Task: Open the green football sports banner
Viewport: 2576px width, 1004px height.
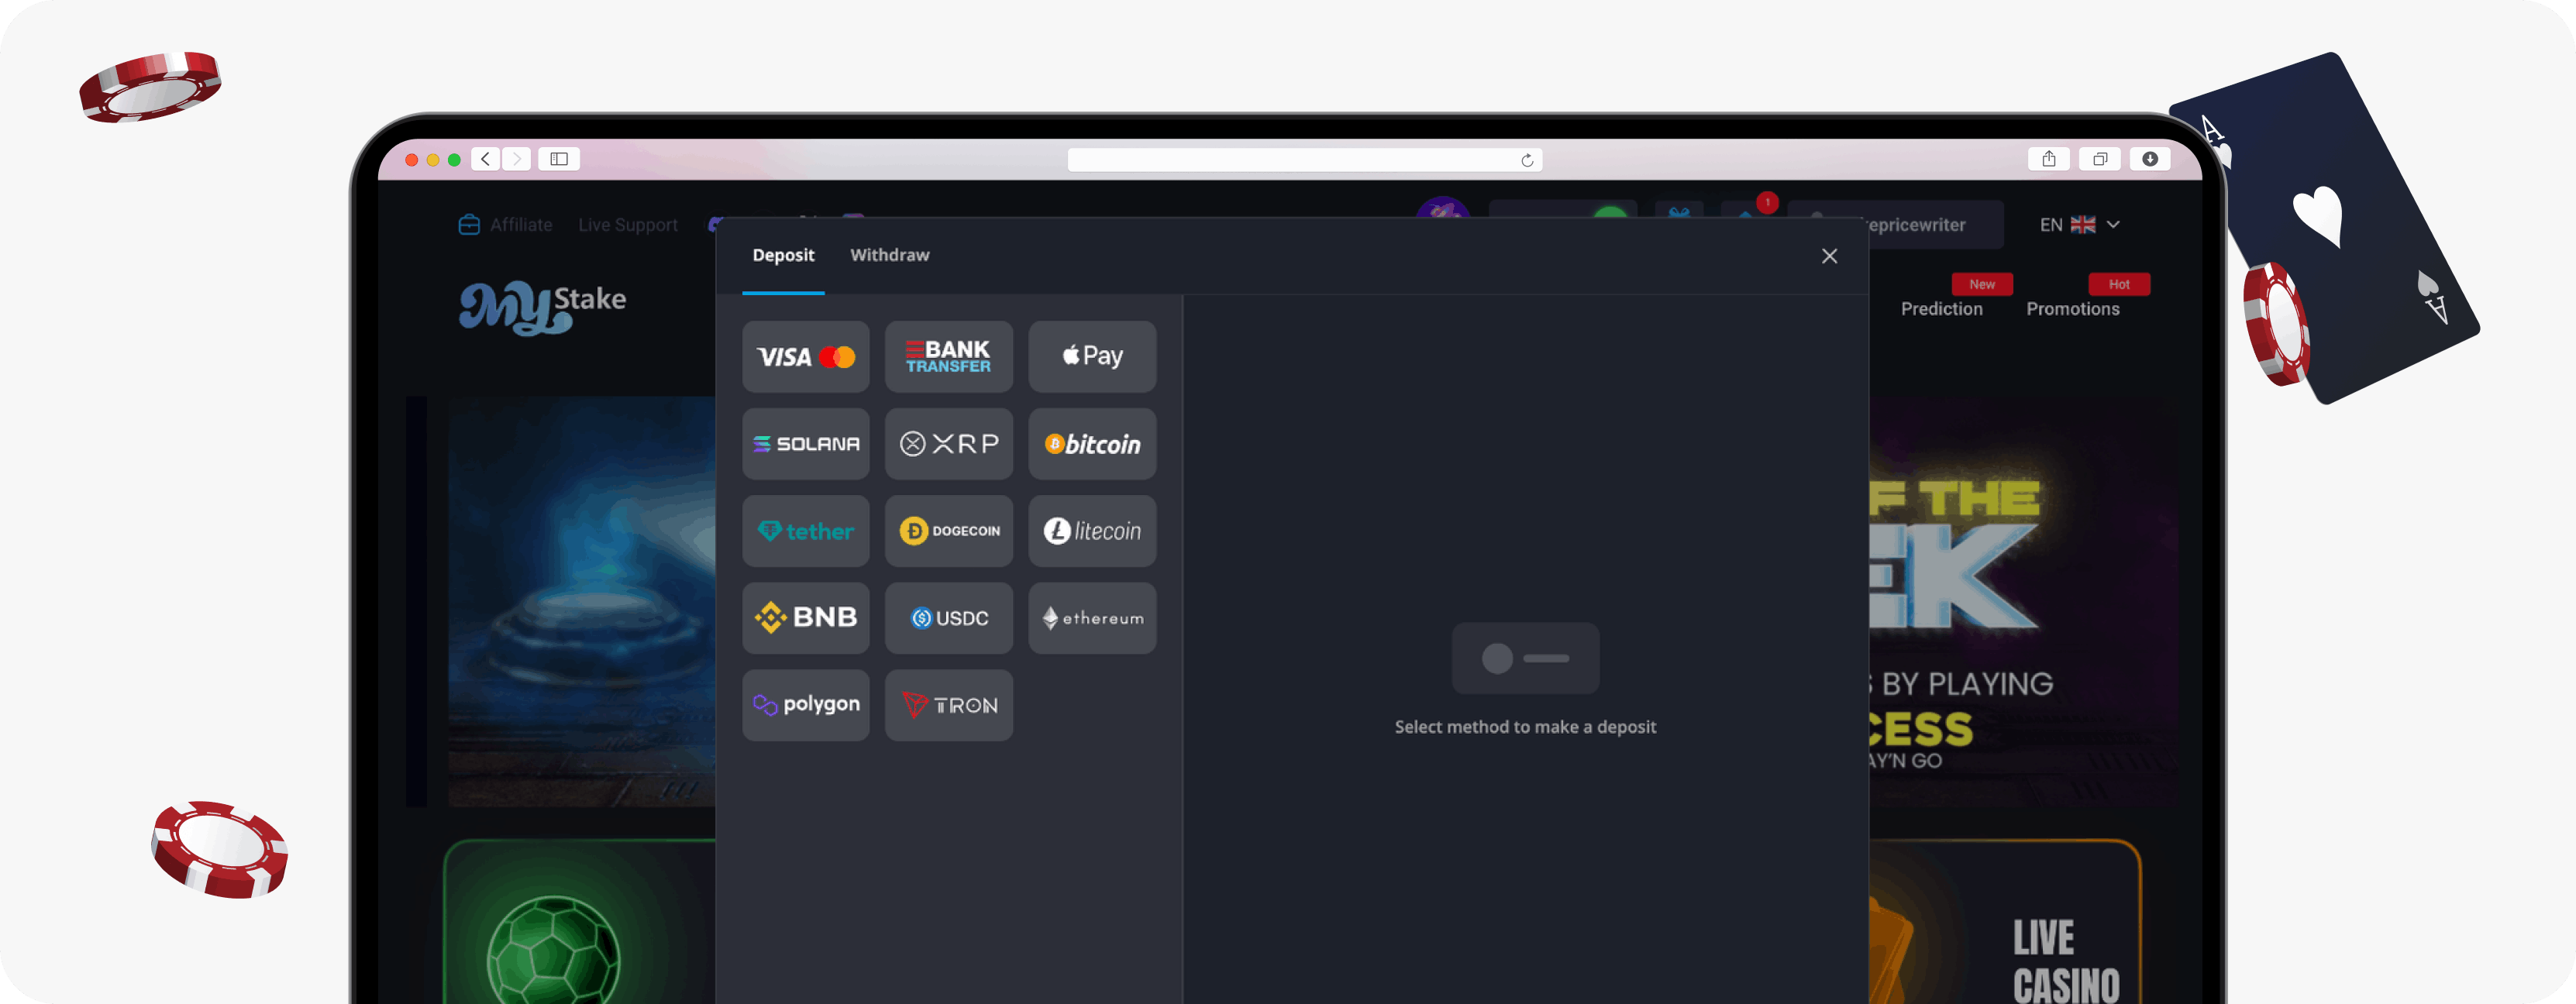Action: [580, 922]
